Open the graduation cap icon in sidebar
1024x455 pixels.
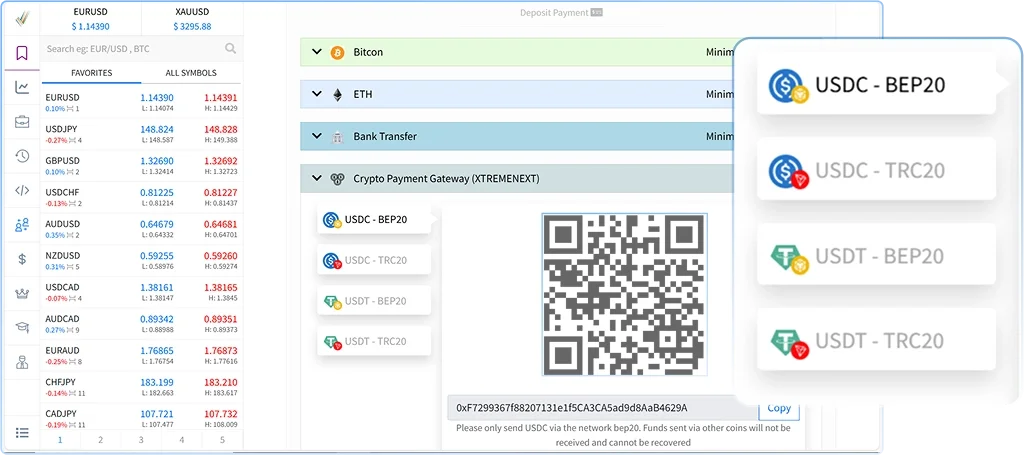coord(22,327)
